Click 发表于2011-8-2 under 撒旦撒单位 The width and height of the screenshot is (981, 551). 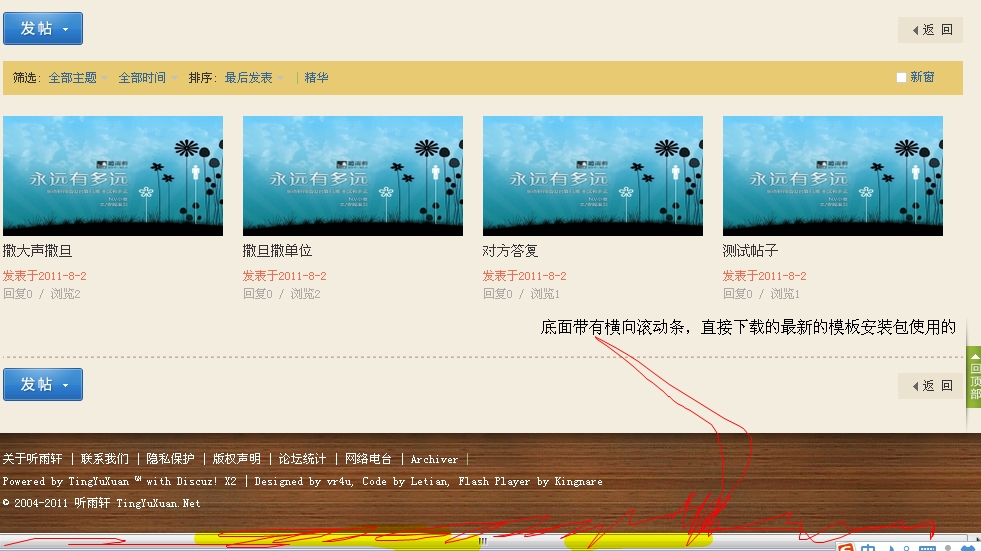(285, 276)
